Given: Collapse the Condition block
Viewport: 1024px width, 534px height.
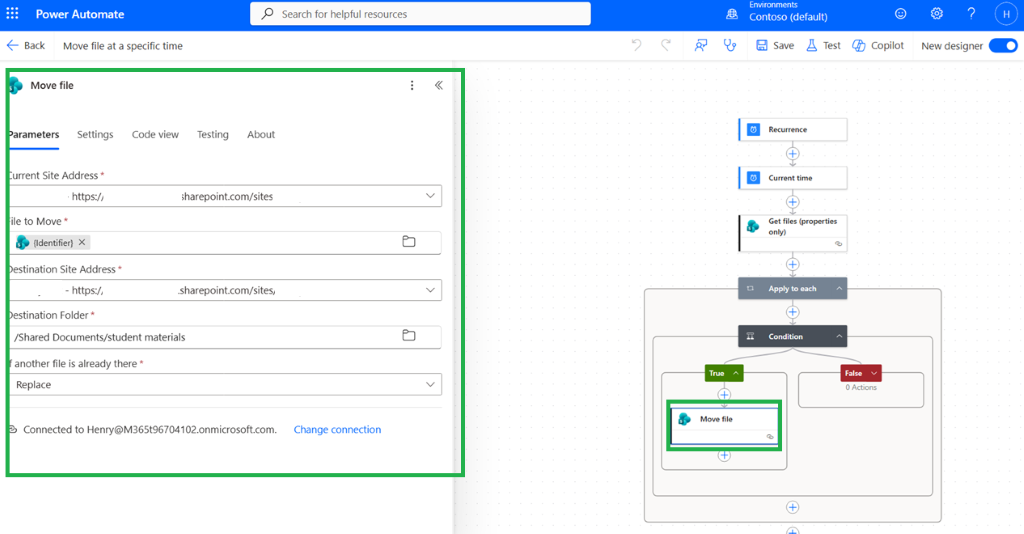Looking at the screenshot, I should (x=839, y=337).
